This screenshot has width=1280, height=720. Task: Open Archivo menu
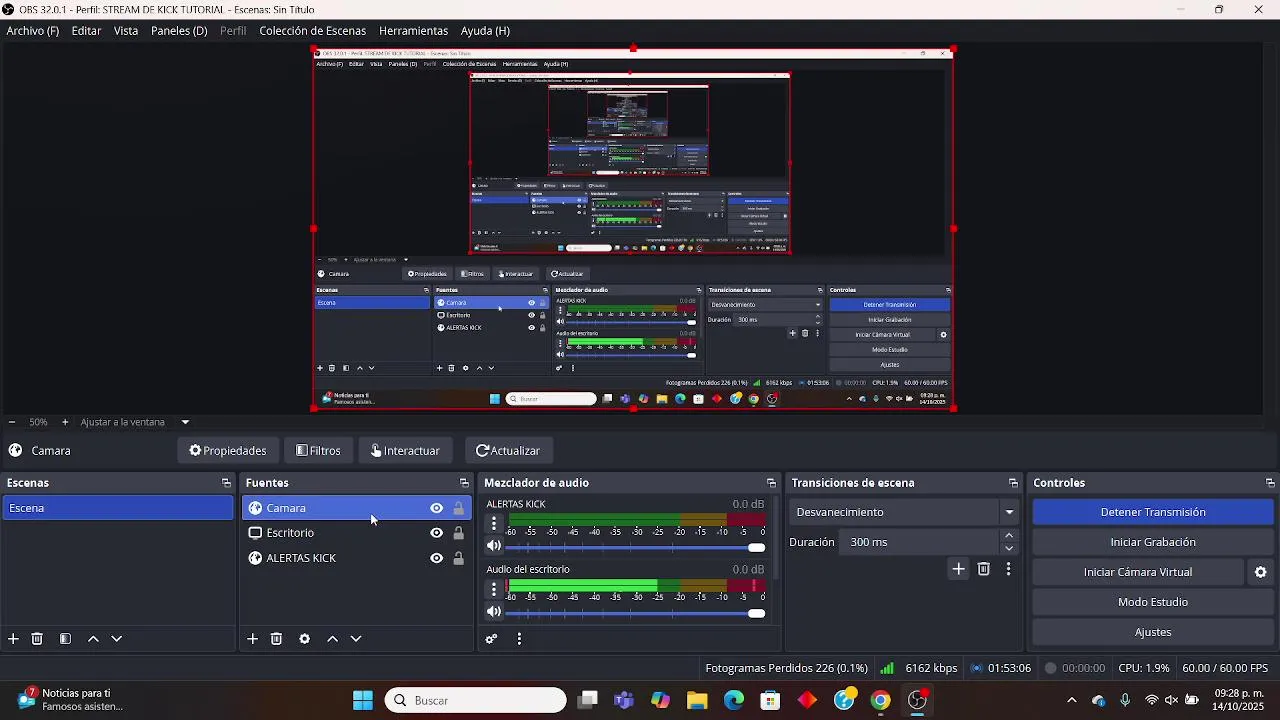point(33,31)
